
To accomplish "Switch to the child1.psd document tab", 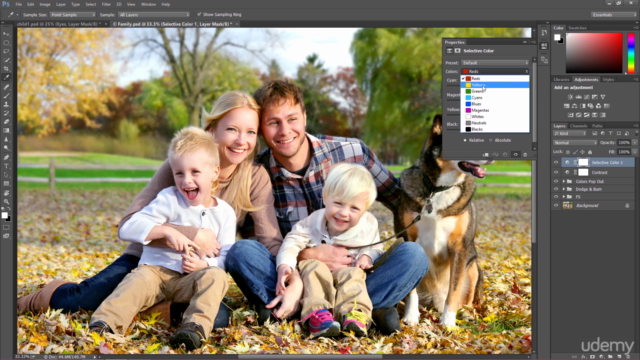I will [x=58, y=24].
